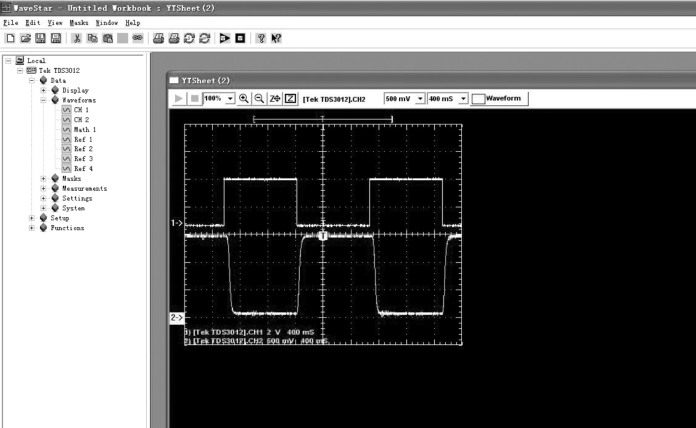This screenshot has width=696, height=428.
Task: Expand the Display tree node
Action: pos(43,90)
